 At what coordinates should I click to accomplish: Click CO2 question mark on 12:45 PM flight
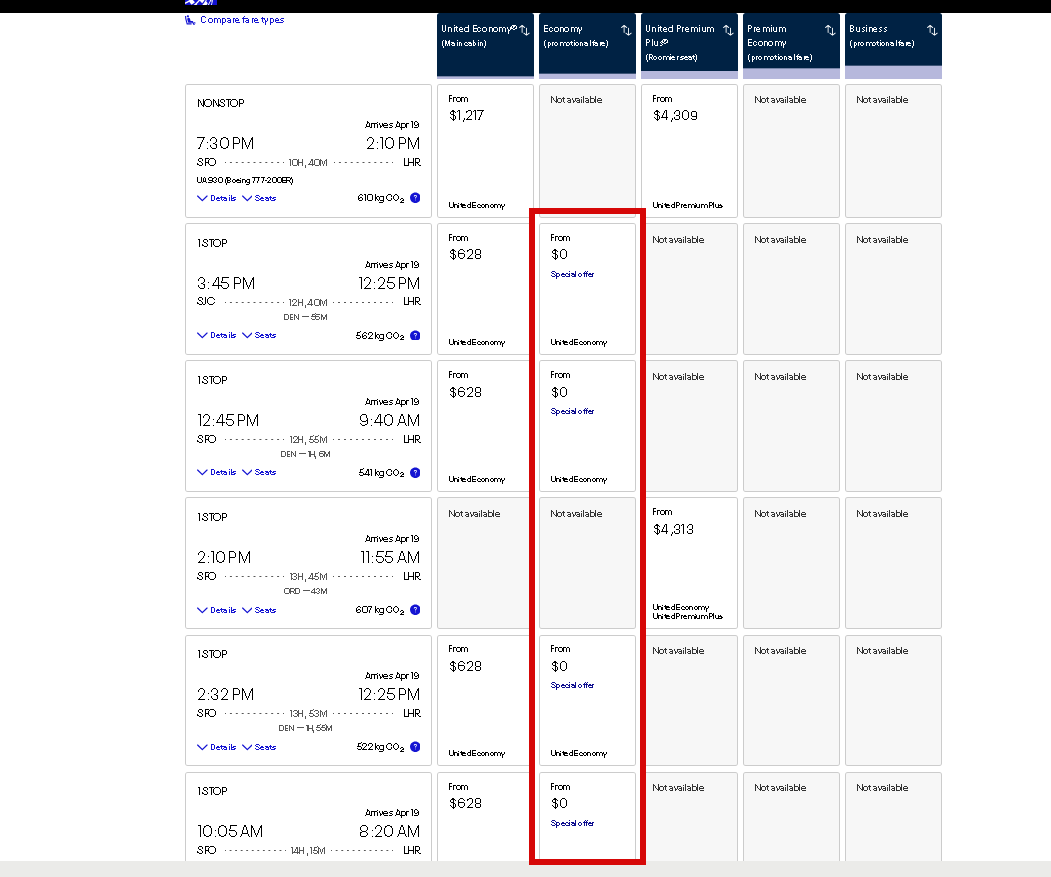pyautogui.click(x=415, y=473)
